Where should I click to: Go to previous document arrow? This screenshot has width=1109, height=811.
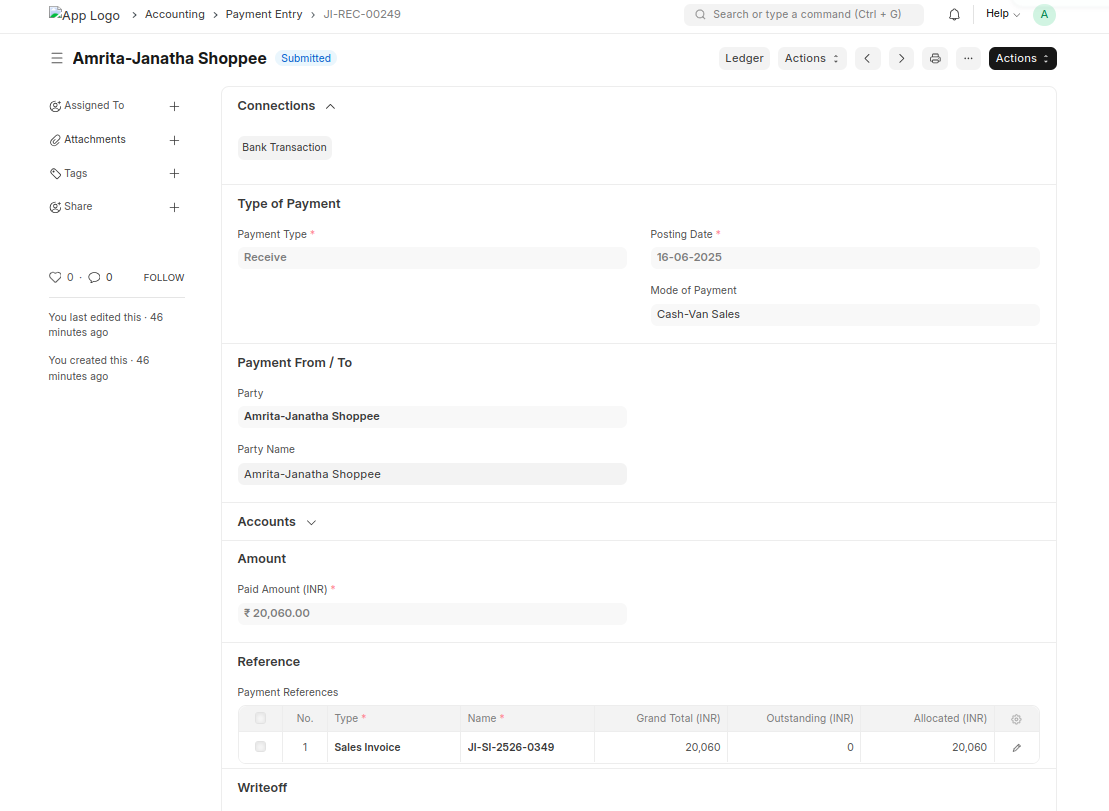click(867, 59)
